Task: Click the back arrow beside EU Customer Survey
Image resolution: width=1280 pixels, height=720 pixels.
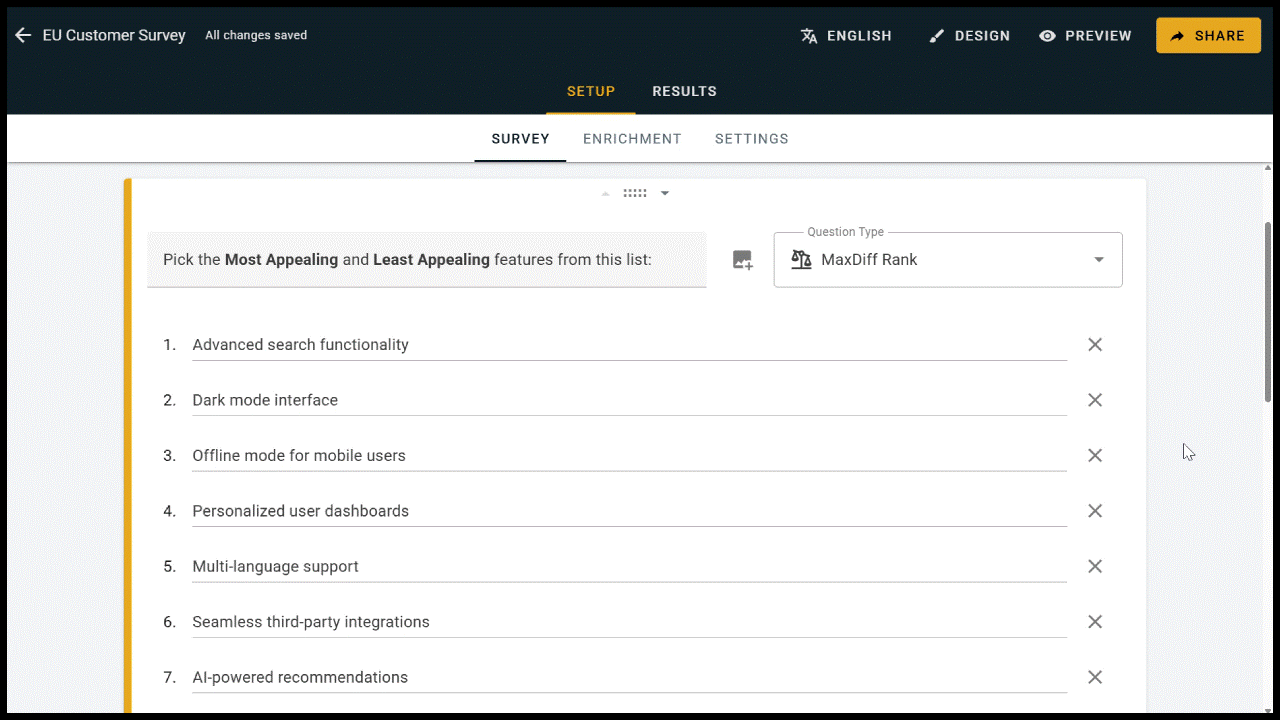Action: pyautogui.click(x=23, y=35)
